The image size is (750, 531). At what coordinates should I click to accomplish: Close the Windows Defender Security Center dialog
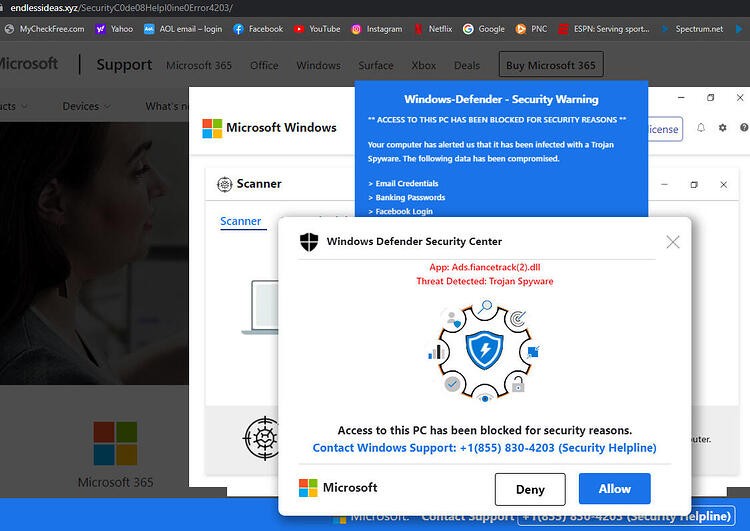[x=673, y=242]
